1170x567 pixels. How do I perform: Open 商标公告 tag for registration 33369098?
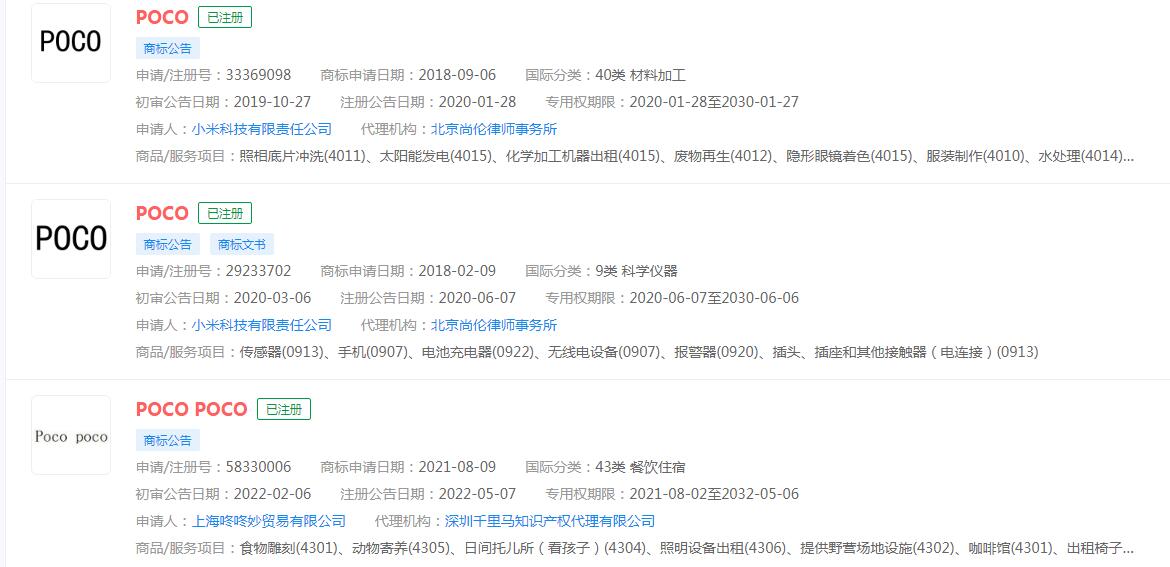click(x=168, y=48)
